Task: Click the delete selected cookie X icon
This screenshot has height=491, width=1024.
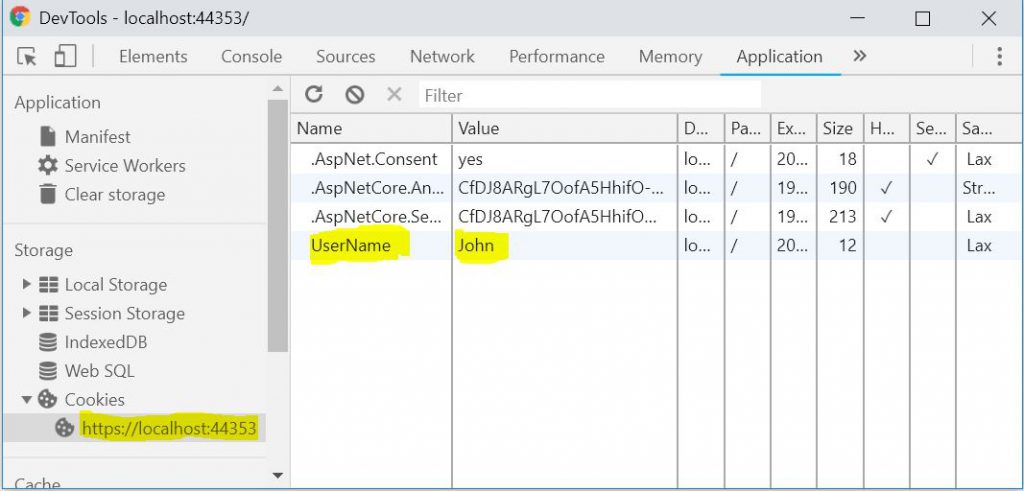Action: point(394,95)
